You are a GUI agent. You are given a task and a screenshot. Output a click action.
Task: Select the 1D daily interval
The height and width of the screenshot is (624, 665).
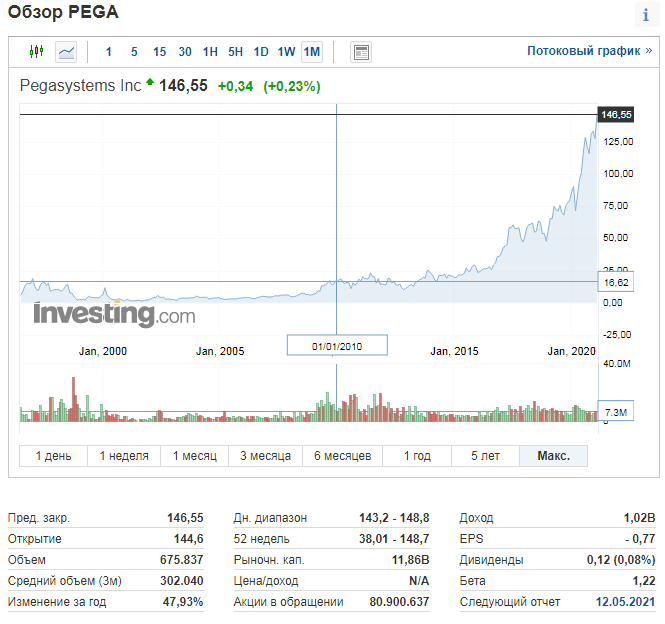[261, 52]
